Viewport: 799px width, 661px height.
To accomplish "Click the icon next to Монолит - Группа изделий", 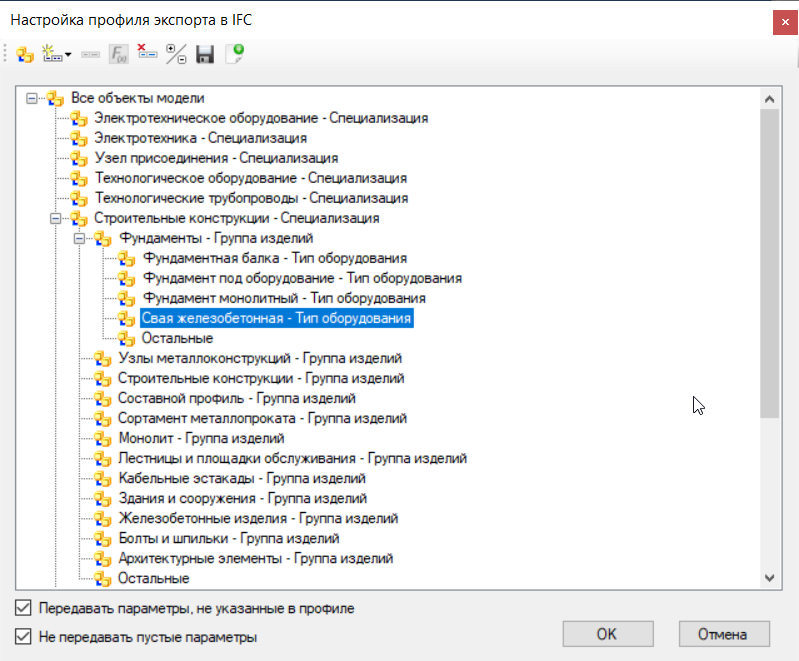I will 103,438.
